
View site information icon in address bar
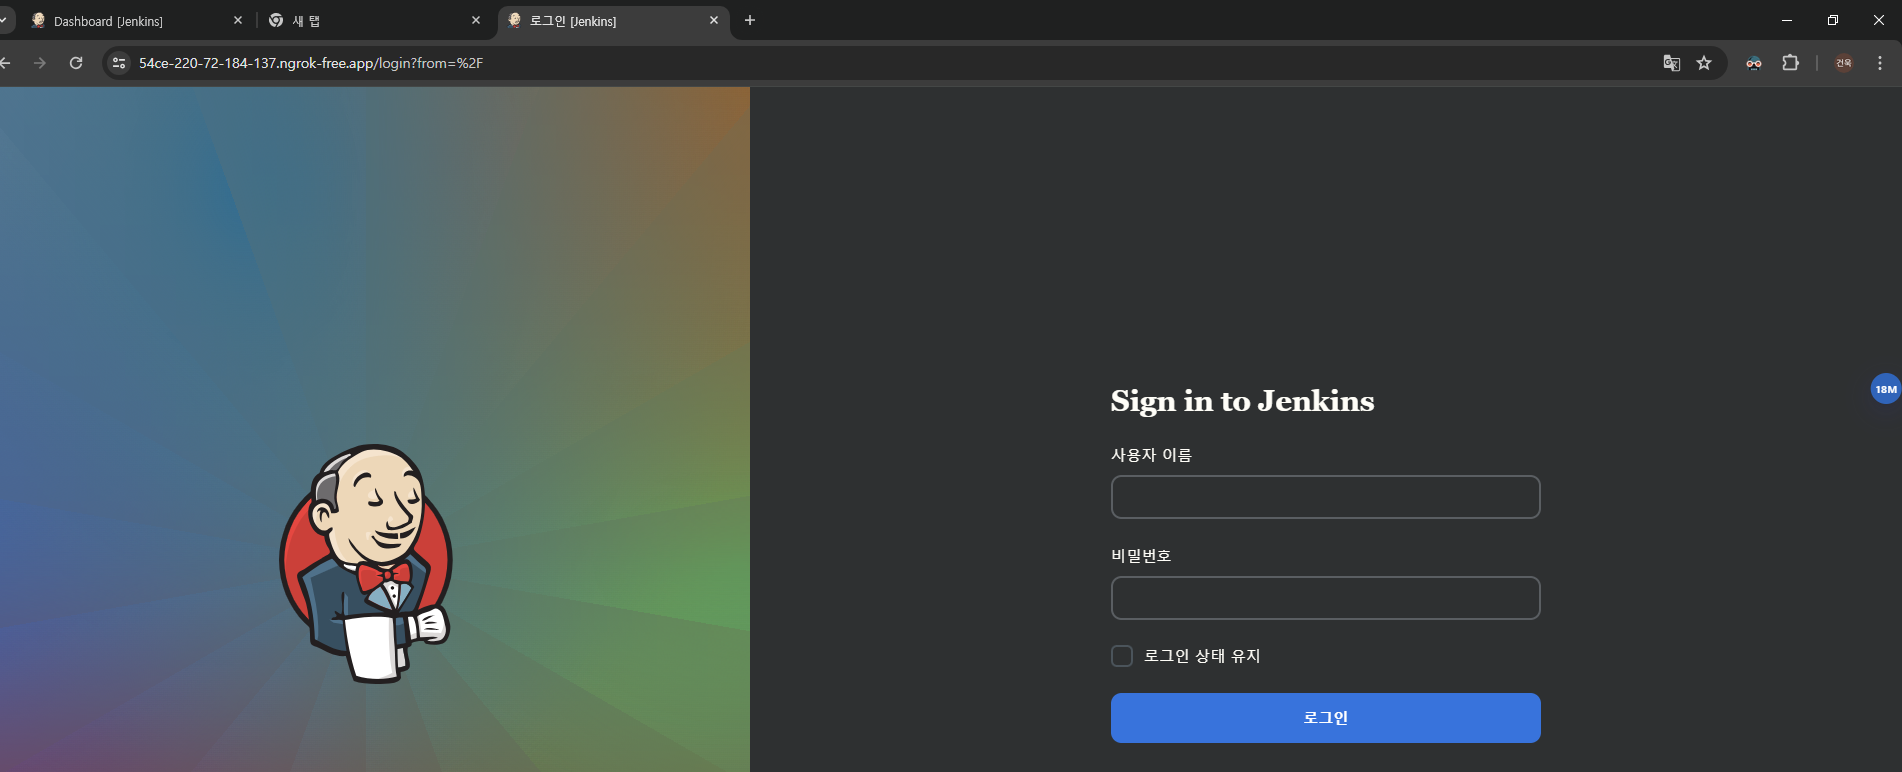119,63
